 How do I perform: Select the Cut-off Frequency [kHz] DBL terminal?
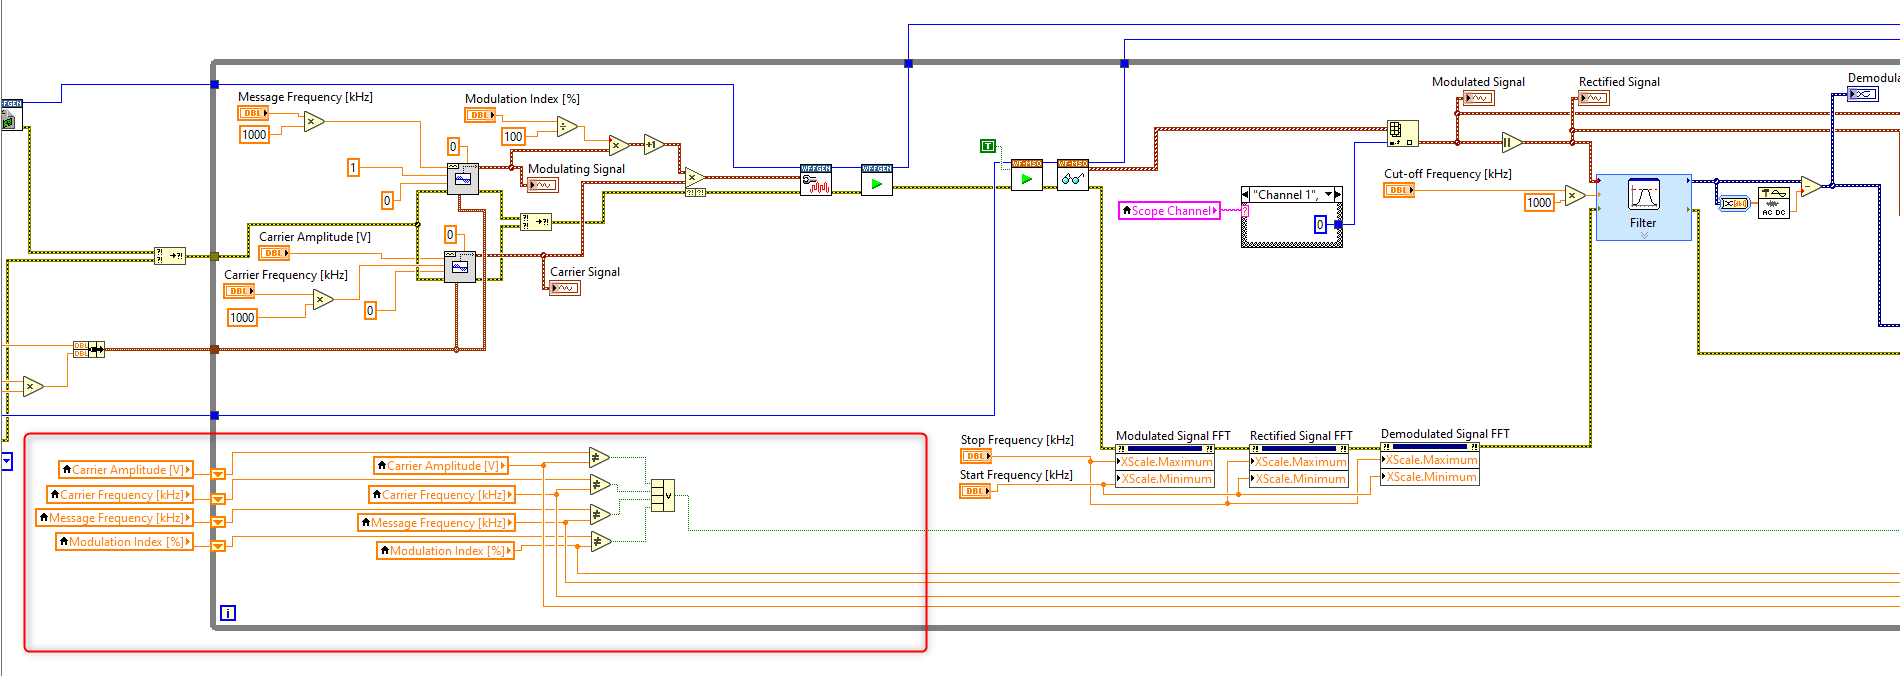(1399, 190)
